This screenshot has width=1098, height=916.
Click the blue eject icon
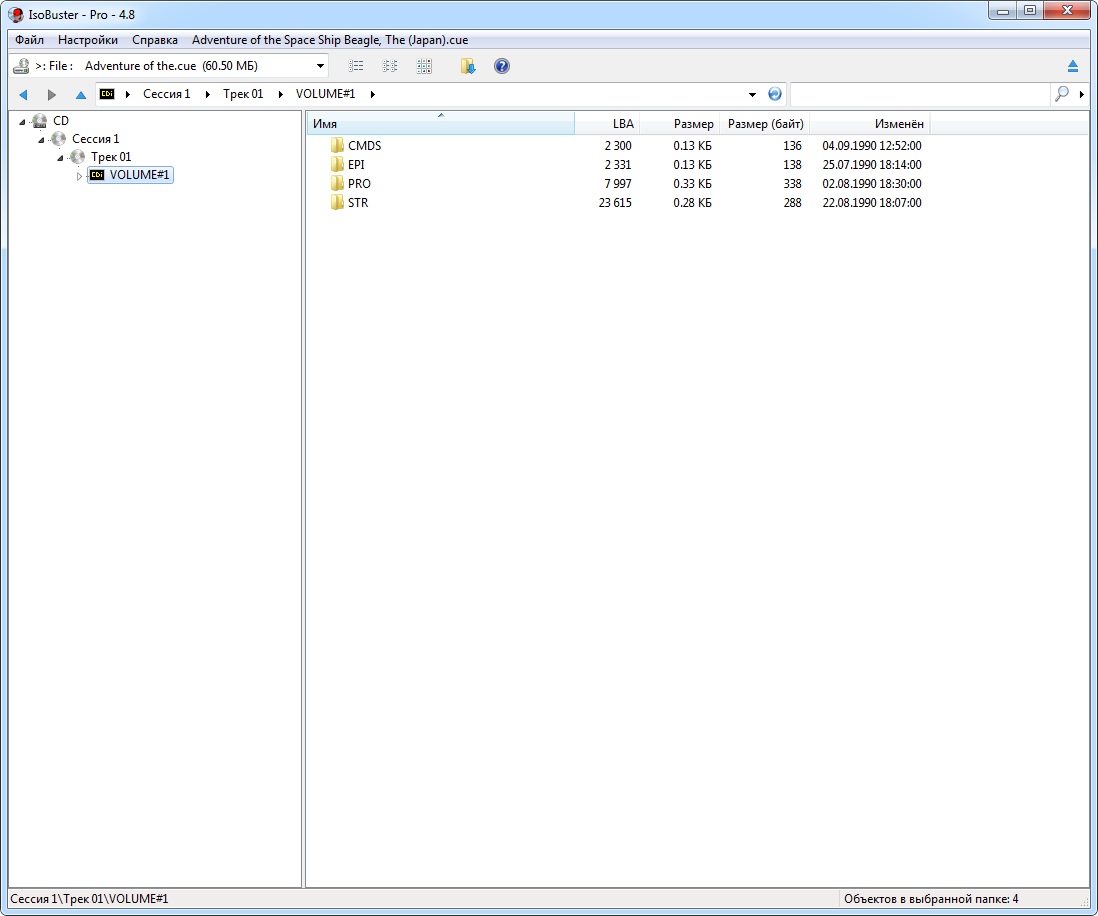pos(1073,66)
